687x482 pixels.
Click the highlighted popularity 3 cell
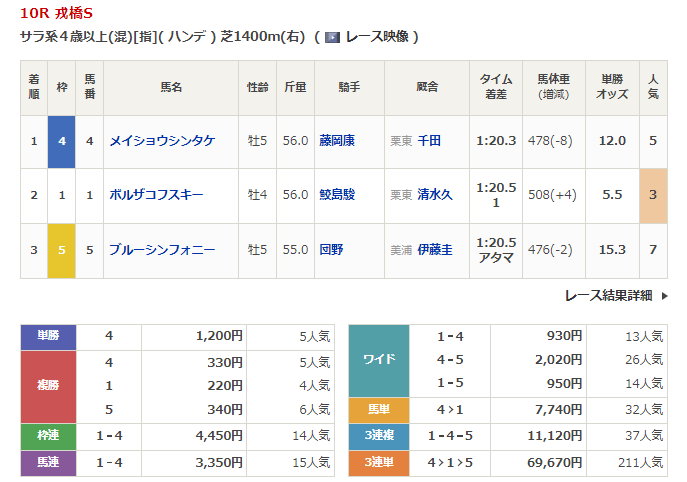(x=653, y=195)
